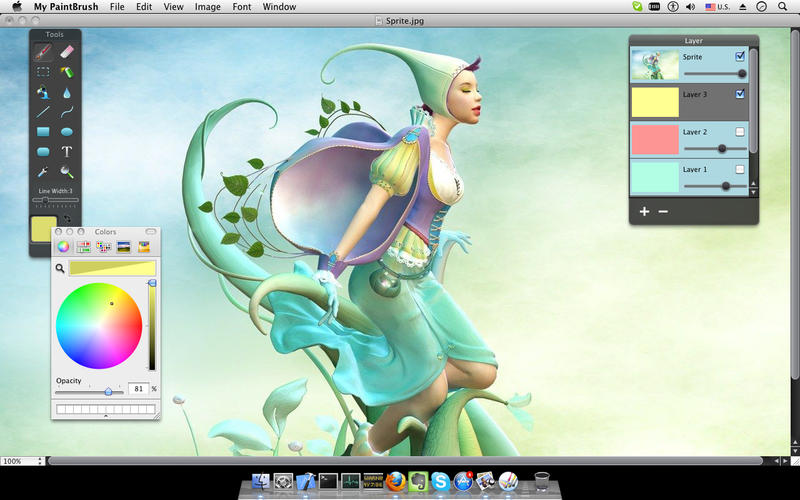Open the Image menu

point(208,7)
